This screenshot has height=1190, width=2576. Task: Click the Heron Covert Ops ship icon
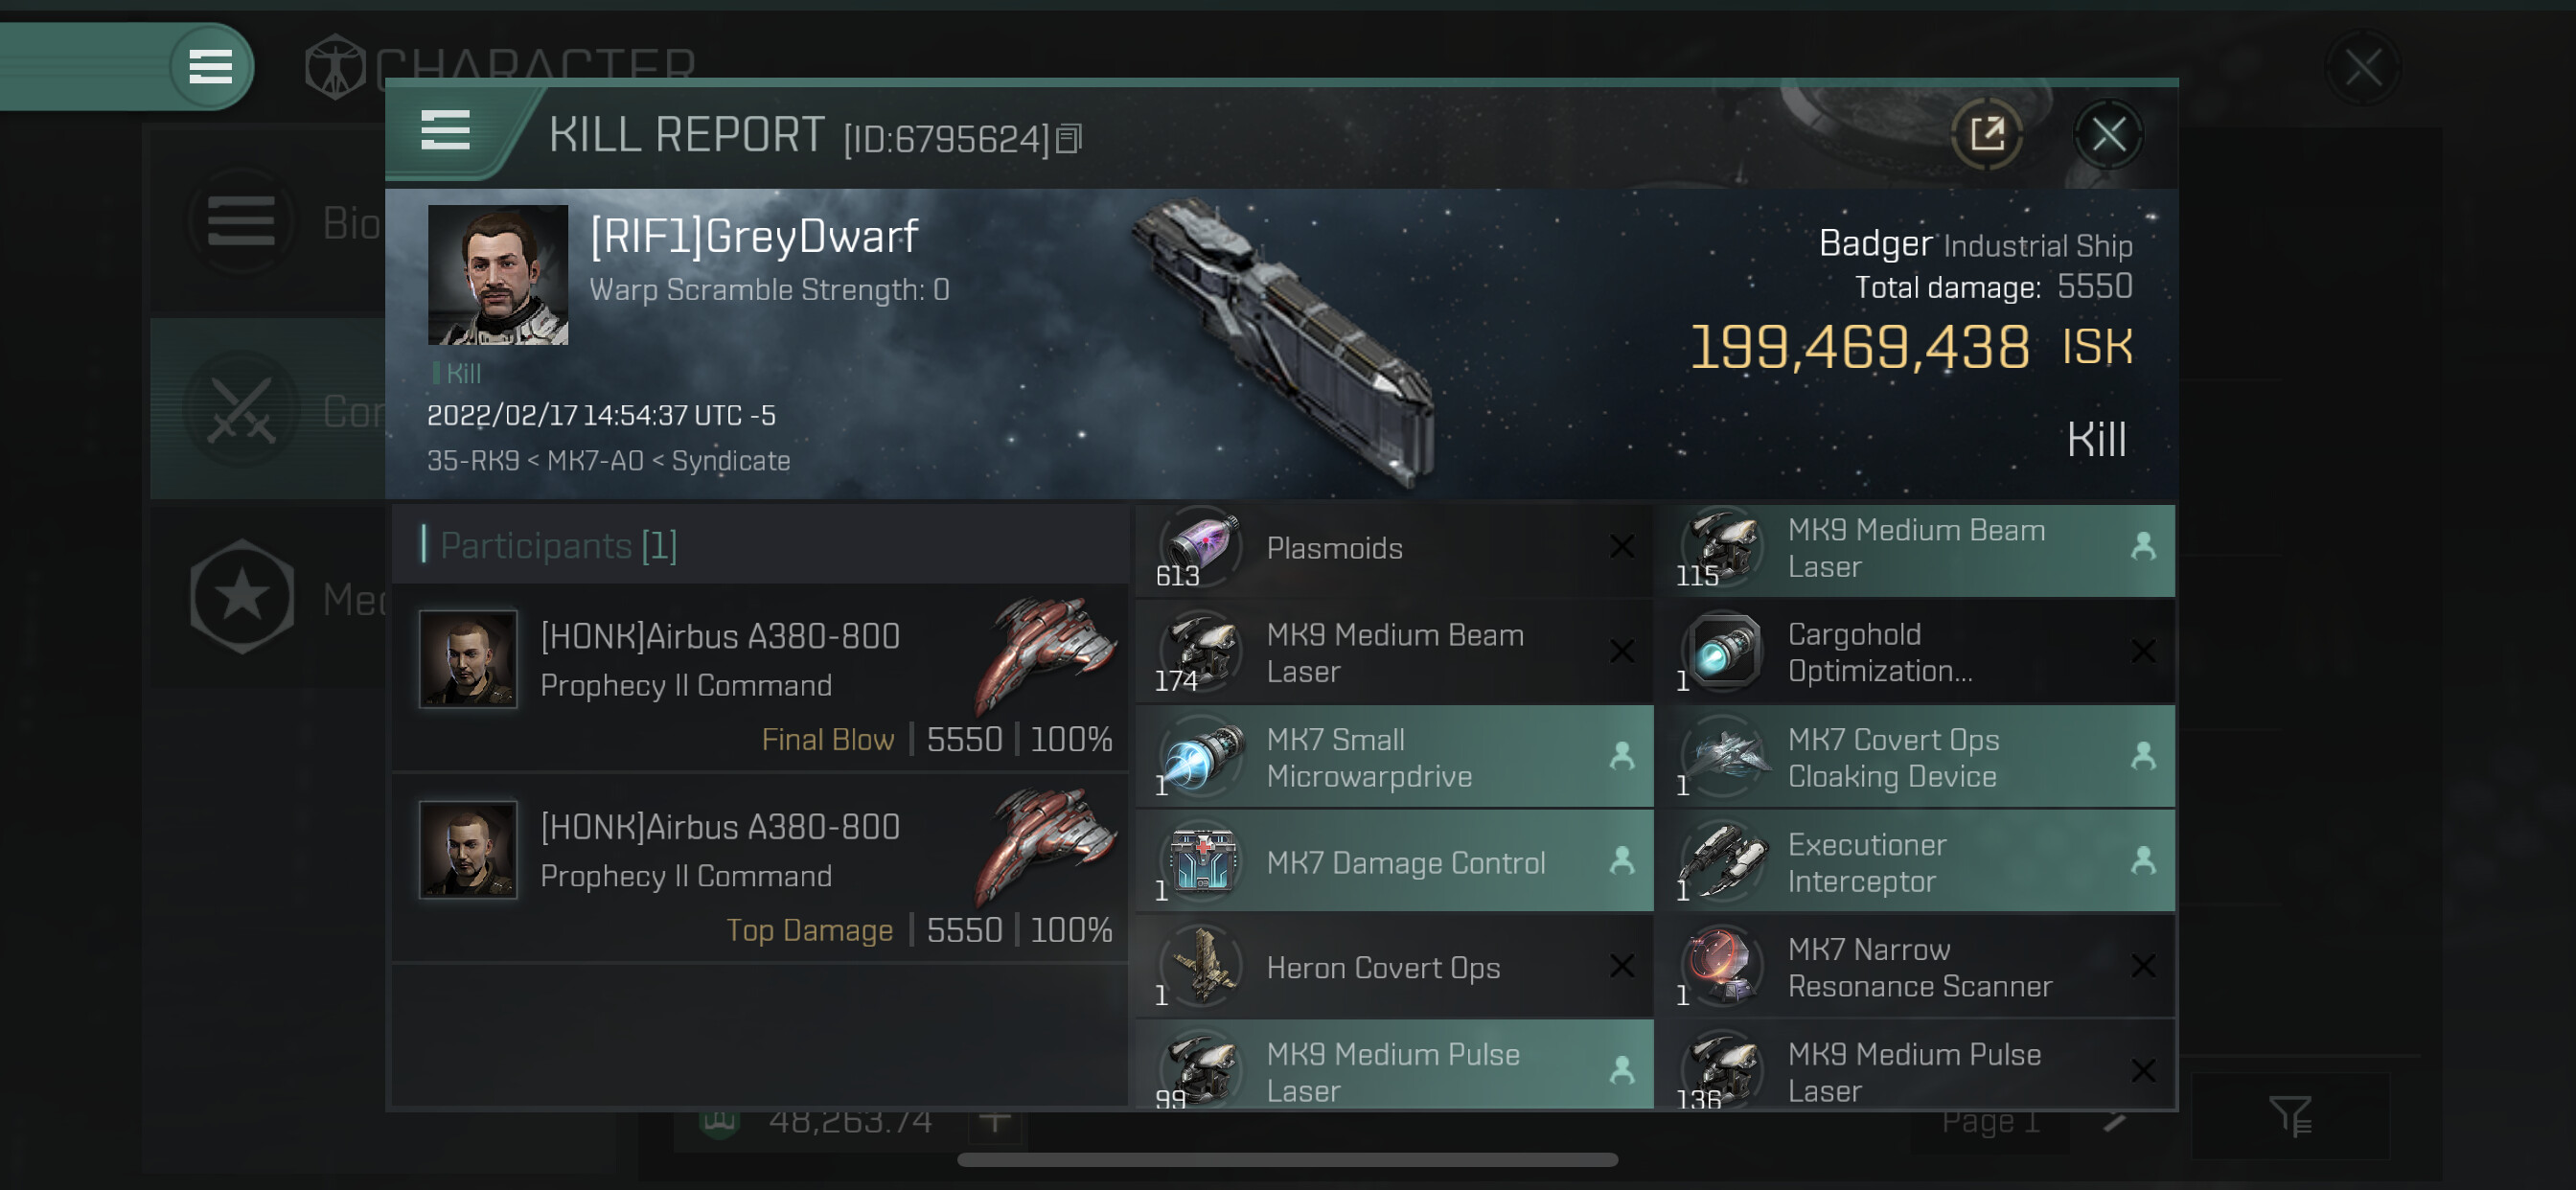click(1201, 967)
